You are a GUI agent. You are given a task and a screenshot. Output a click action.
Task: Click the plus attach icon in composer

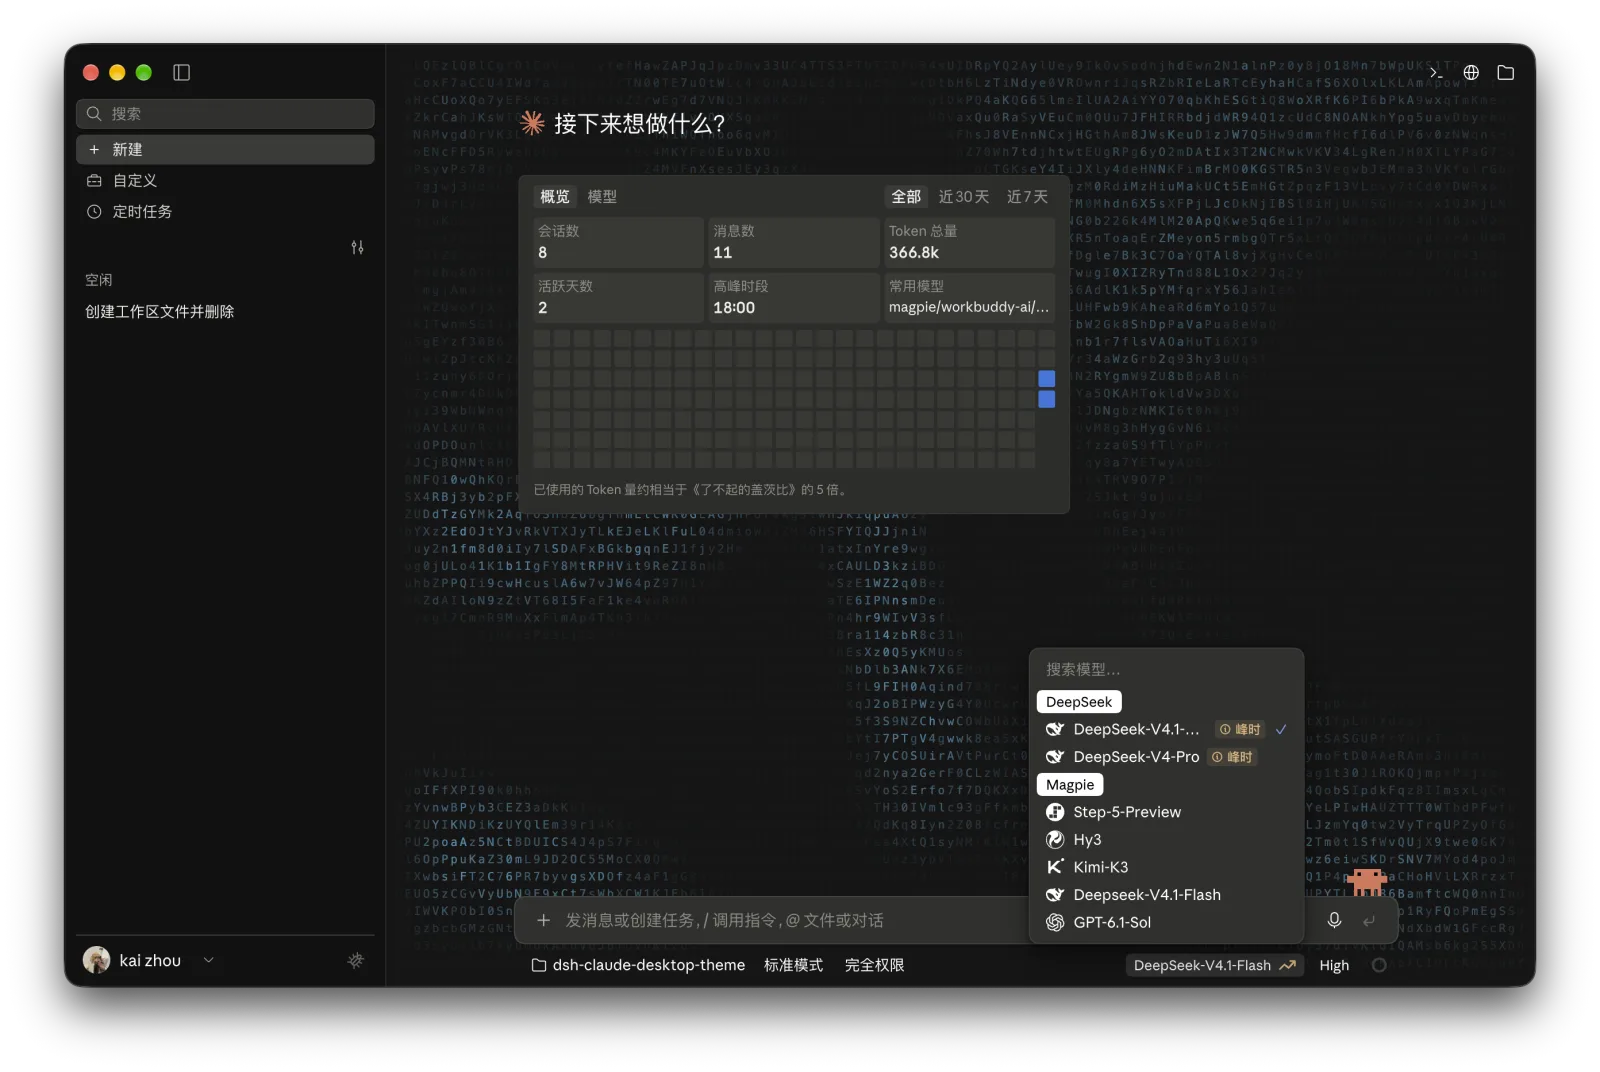[x=543, y=920]
